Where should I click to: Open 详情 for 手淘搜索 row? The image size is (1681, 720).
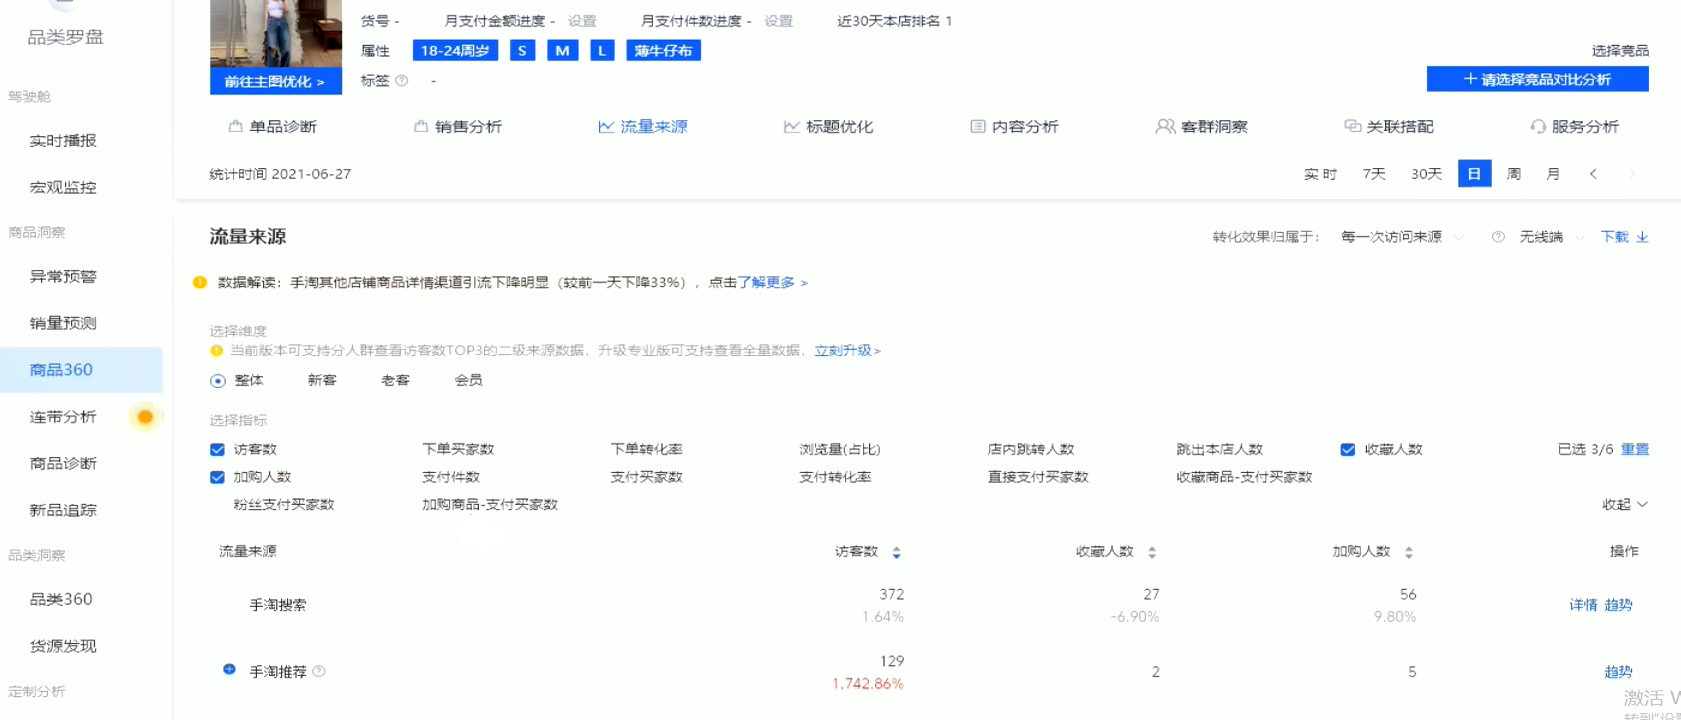coord(1583,606)
